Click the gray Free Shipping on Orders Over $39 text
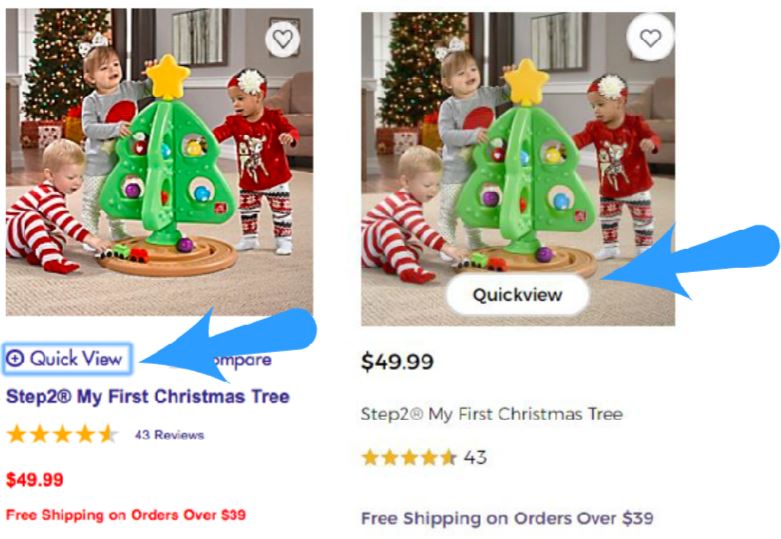Image resolution: width=781 pixels, height=539 pixels. [507, 519]
